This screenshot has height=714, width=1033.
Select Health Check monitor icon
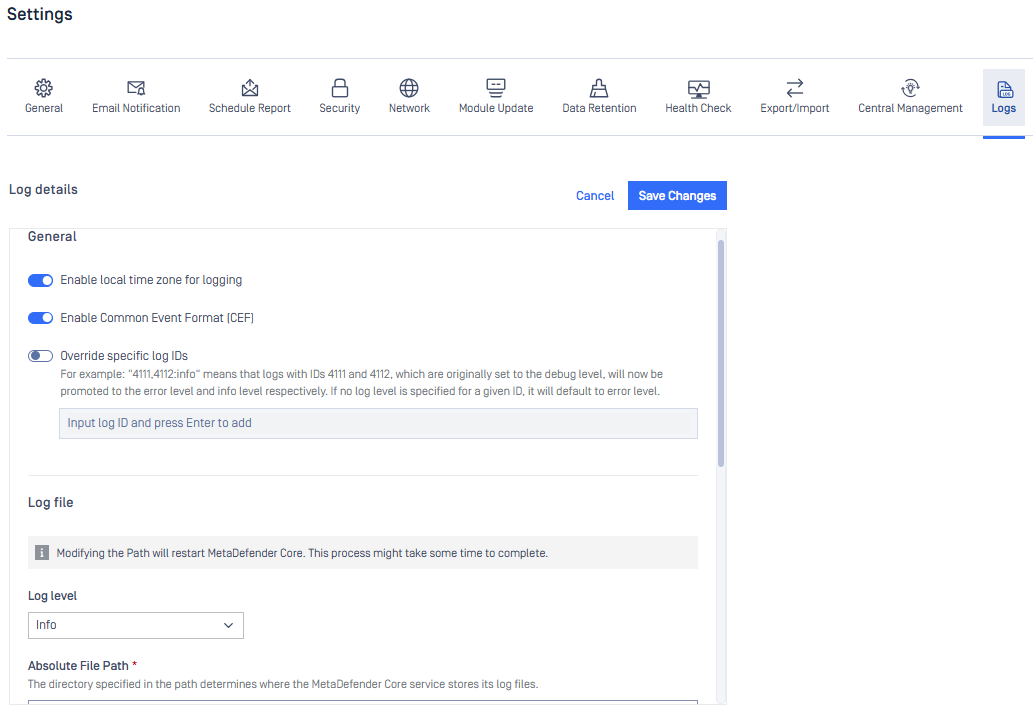point(698,88)
